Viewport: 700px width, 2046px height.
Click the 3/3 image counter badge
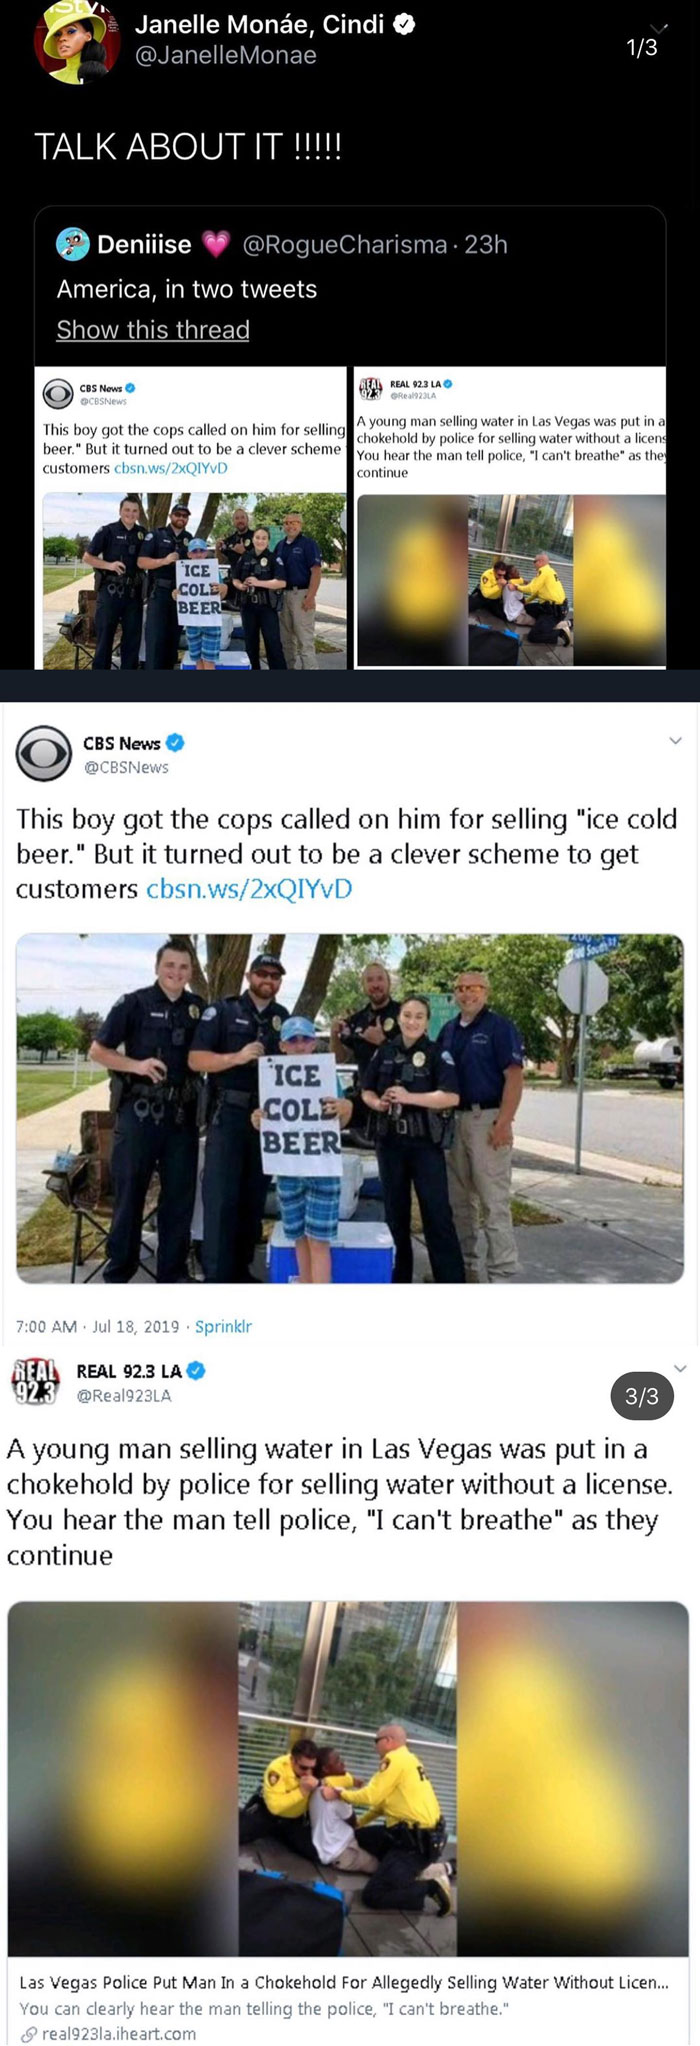click(642, 1396)
